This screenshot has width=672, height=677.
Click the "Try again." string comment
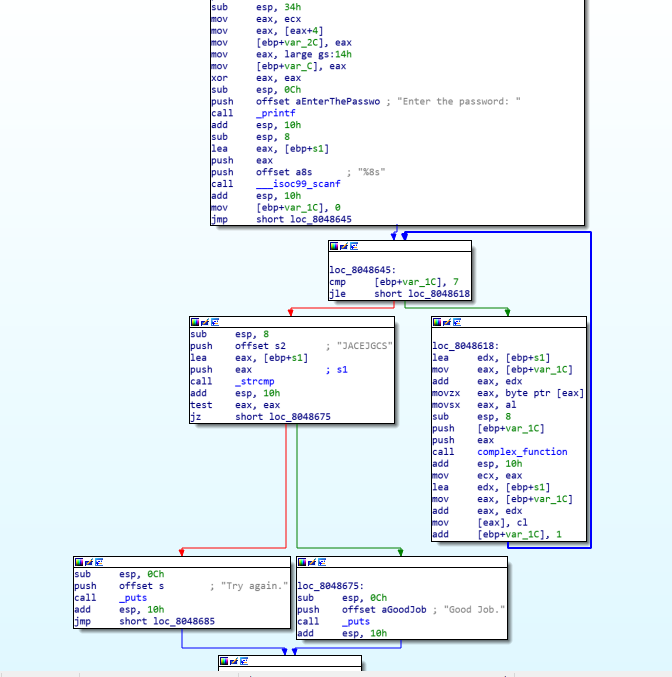click(254, 586)
